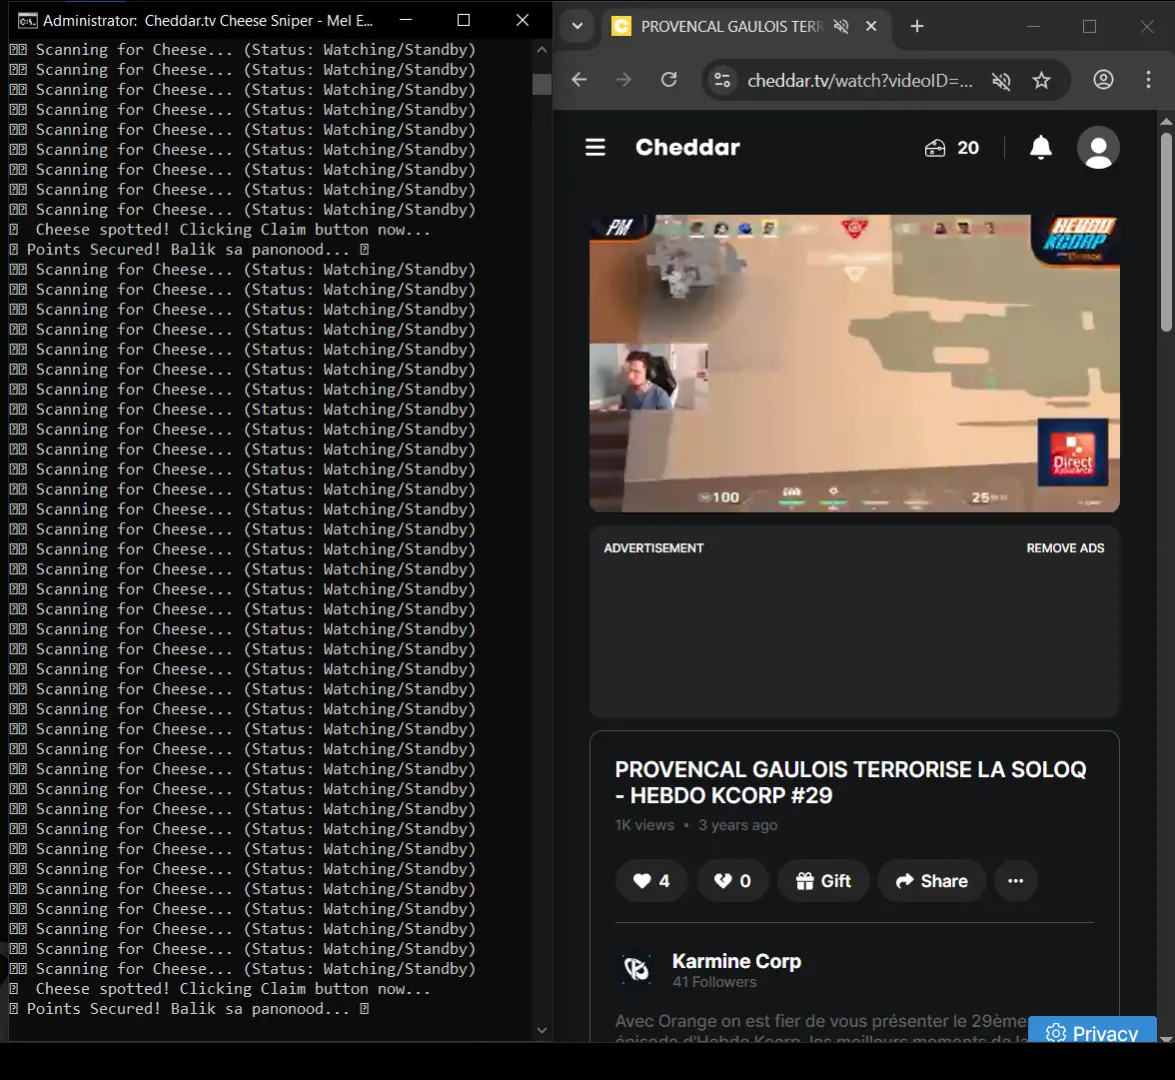1175x1080 pixels.
Task: Click the browser page scrollbar thumb
Action: tap(1166, 232)
